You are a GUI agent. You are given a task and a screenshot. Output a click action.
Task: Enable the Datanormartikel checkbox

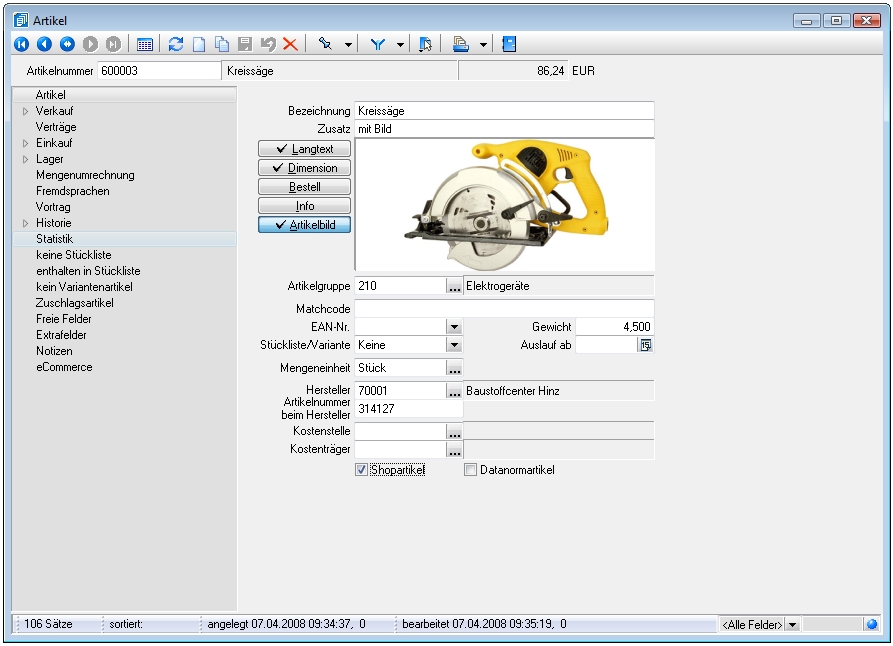(x=471, y=470)
